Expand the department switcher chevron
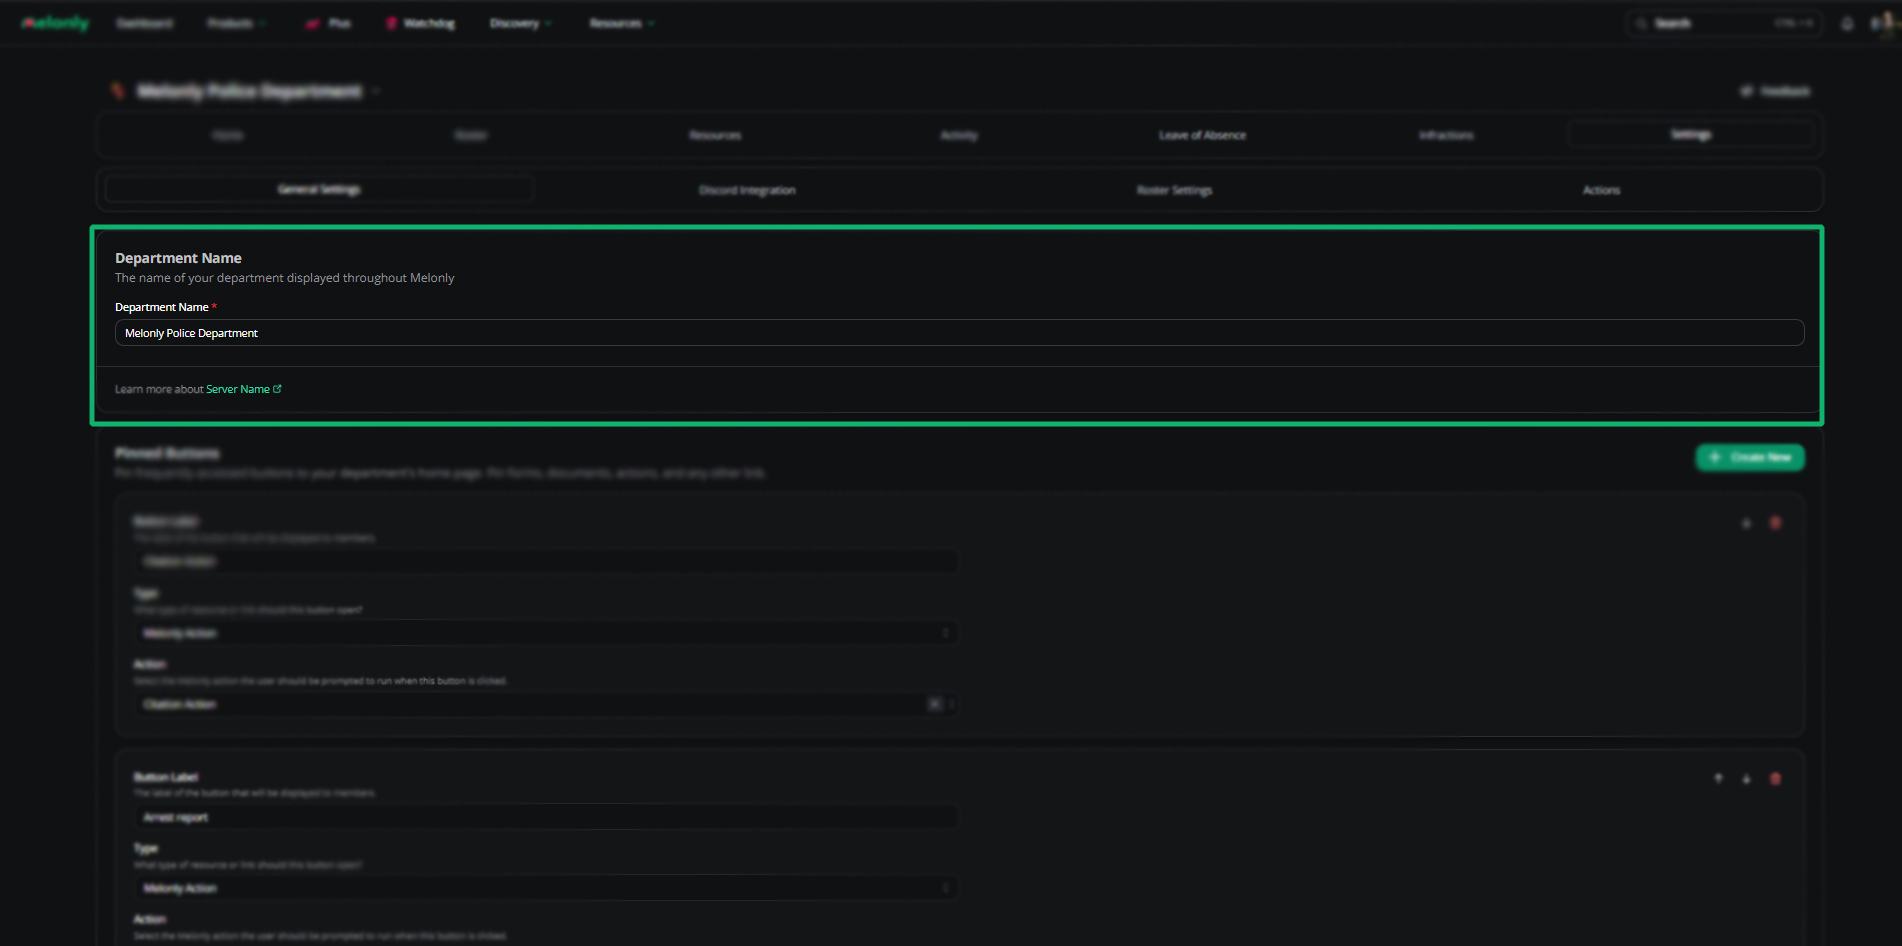Screen dimensions: 1902x946 (x=377, y=91)
